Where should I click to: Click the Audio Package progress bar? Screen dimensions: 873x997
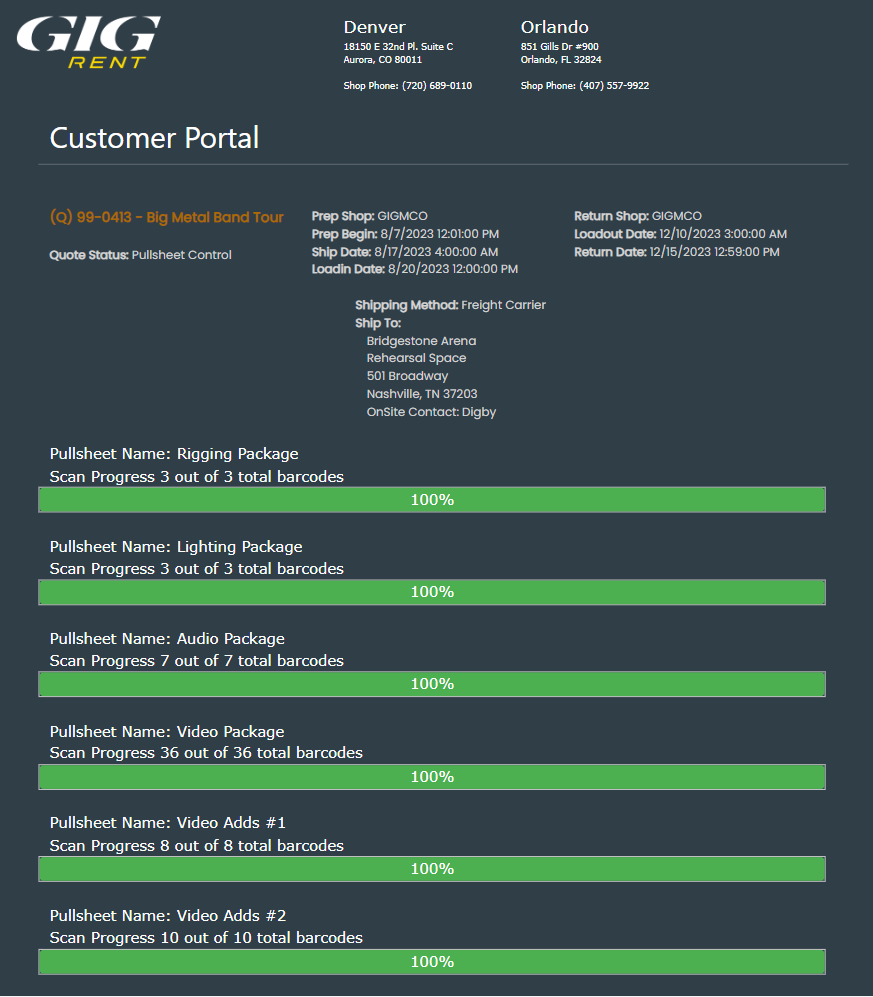pyautogui.click(x=432, y=684)
